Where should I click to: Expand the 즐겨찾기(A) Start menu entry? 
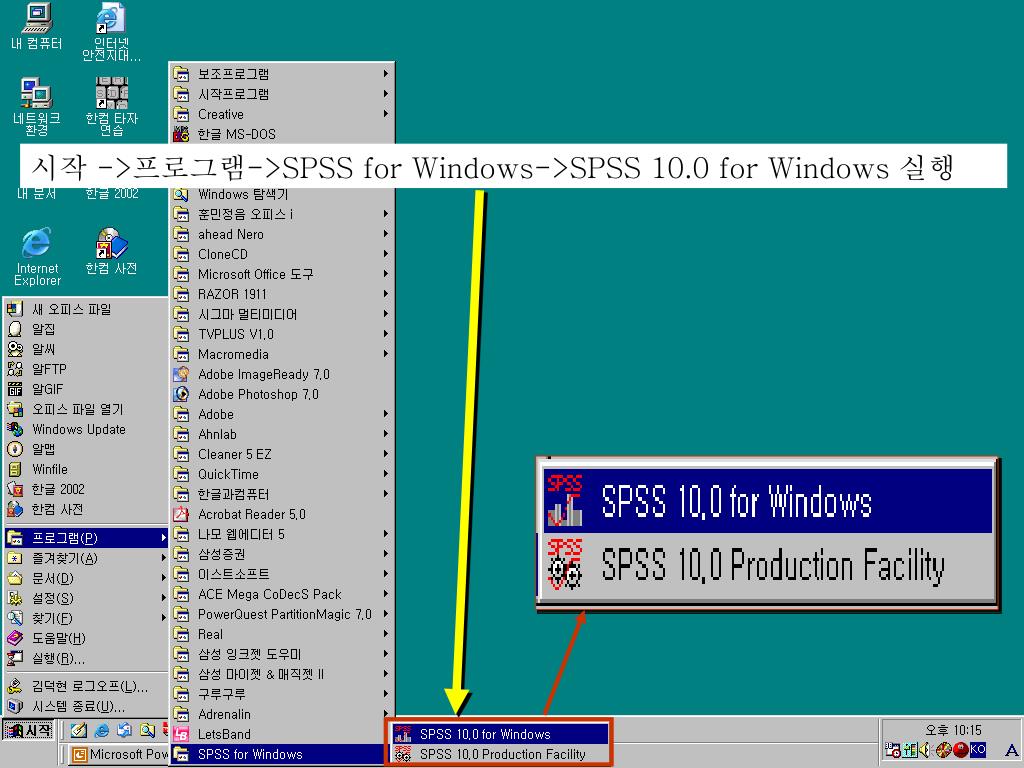(85, 558)
